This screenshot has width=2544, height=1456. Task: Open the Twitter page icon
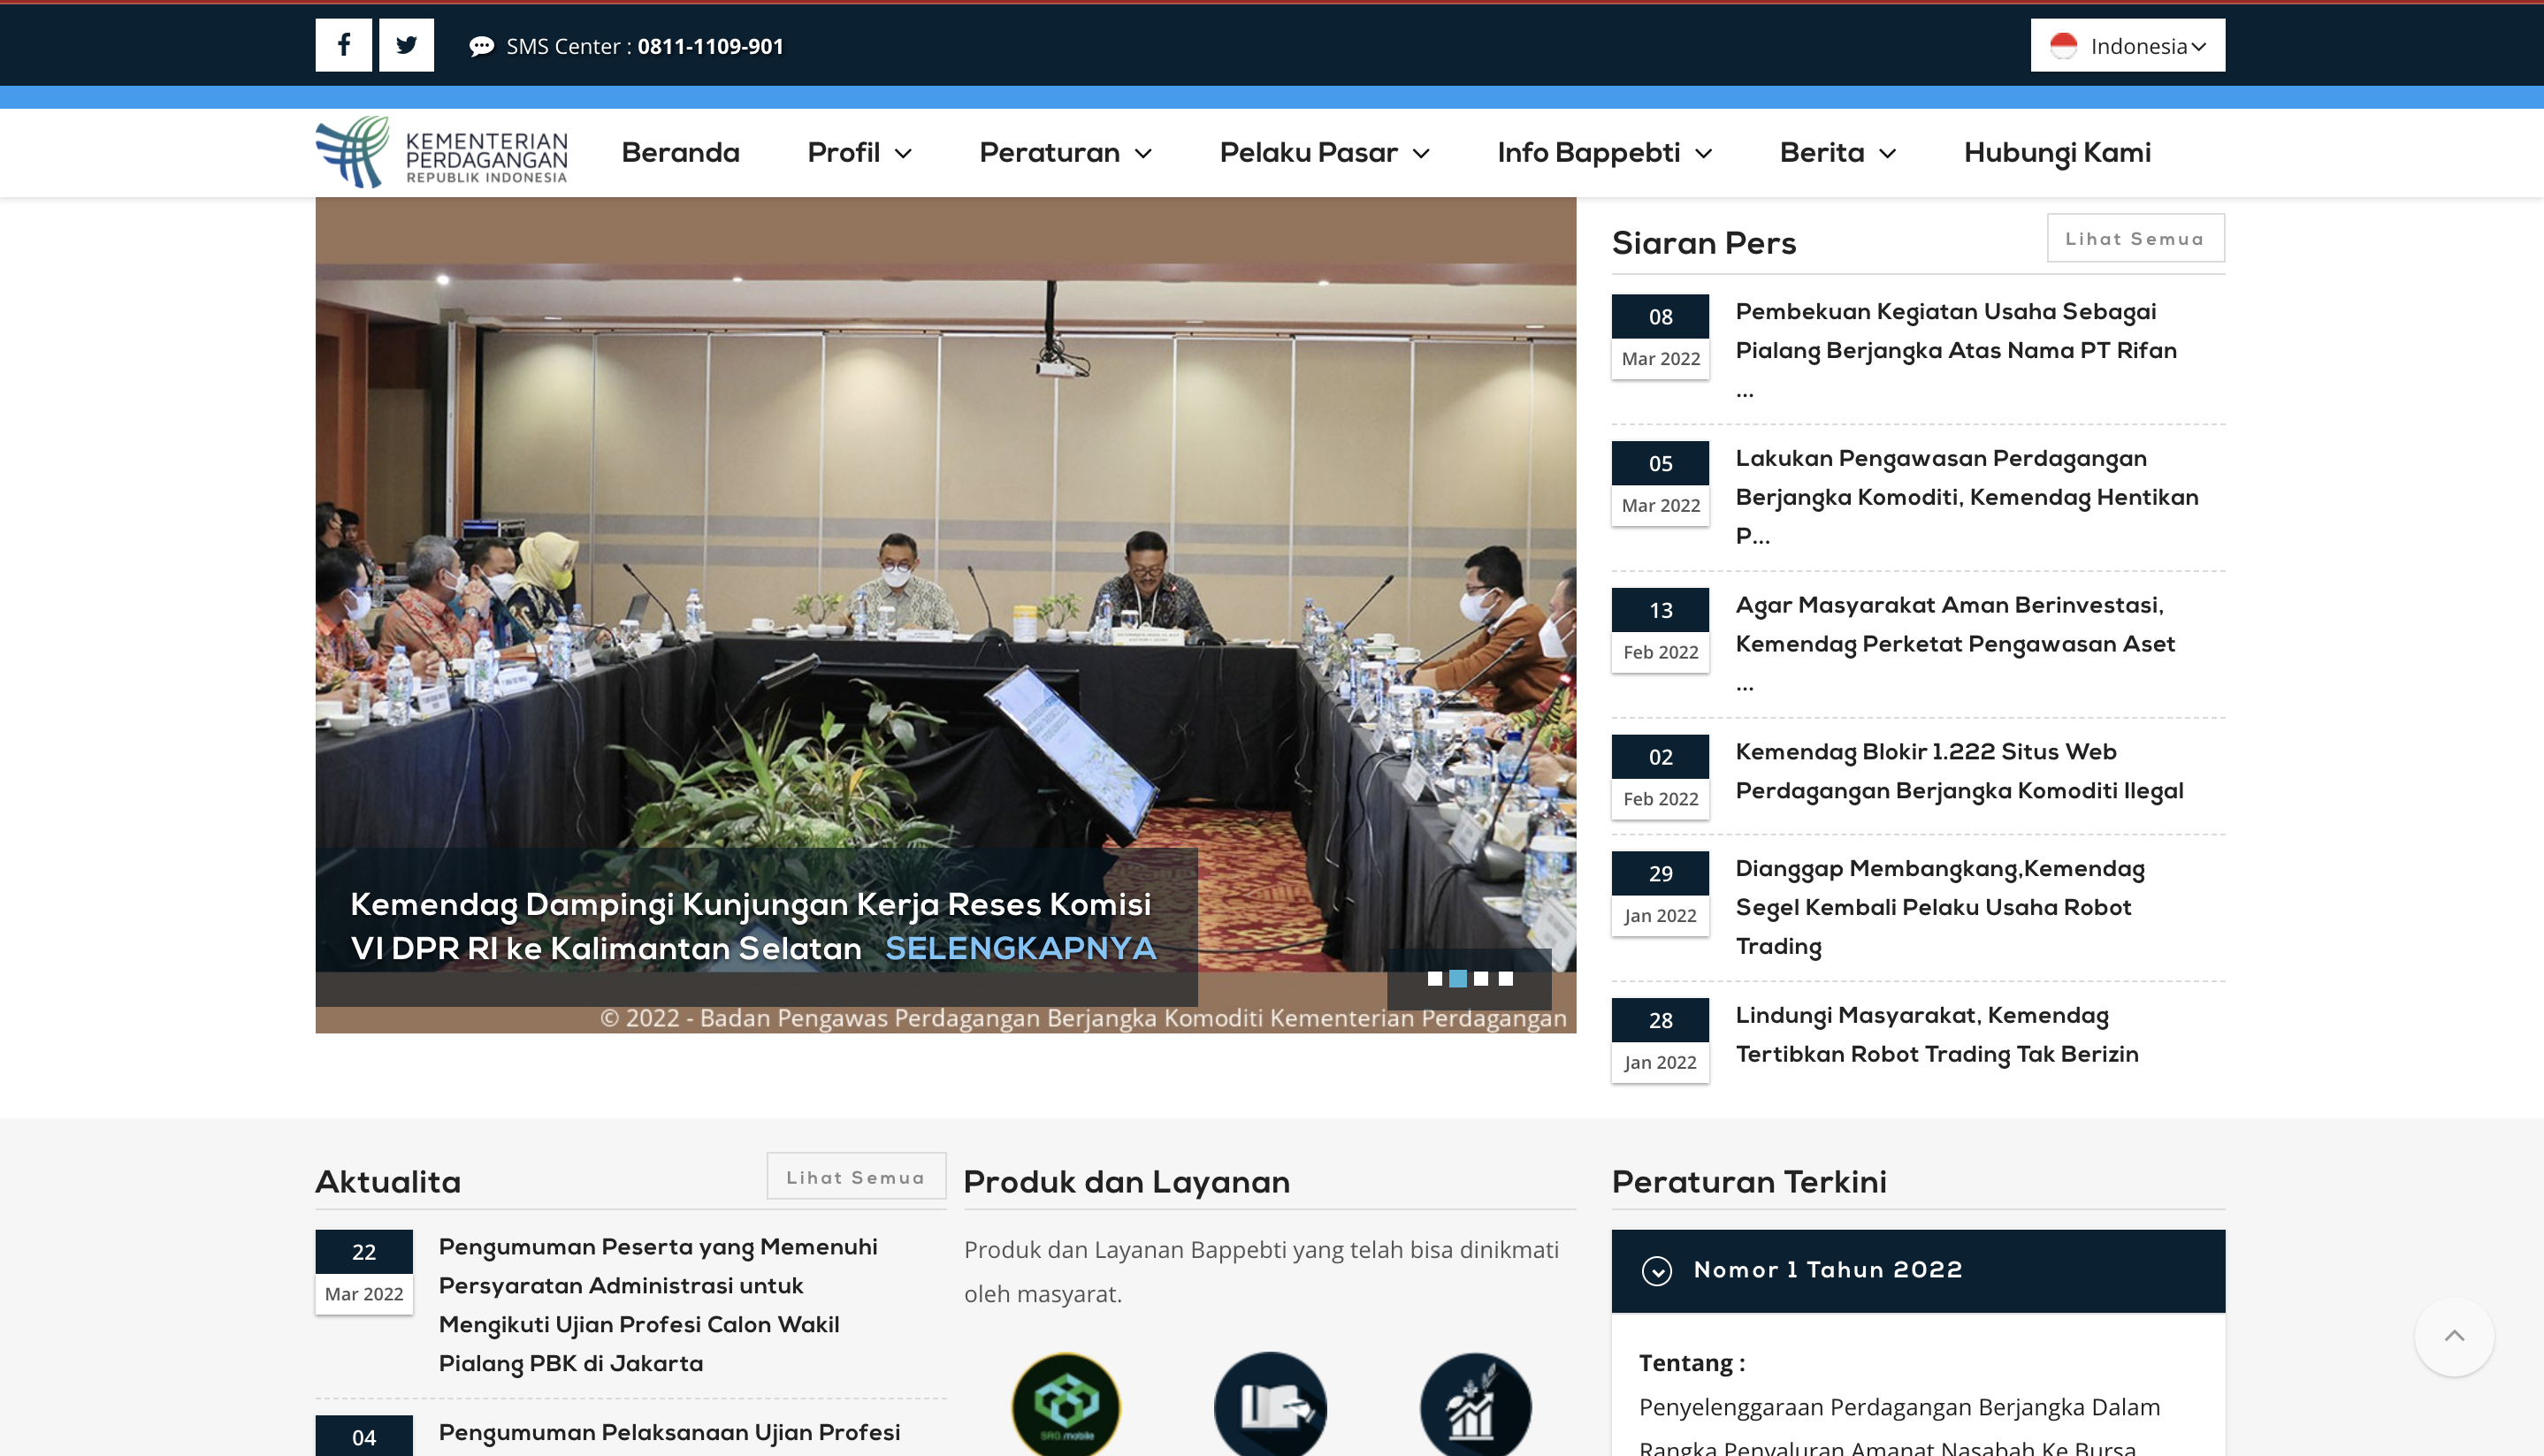406,45
